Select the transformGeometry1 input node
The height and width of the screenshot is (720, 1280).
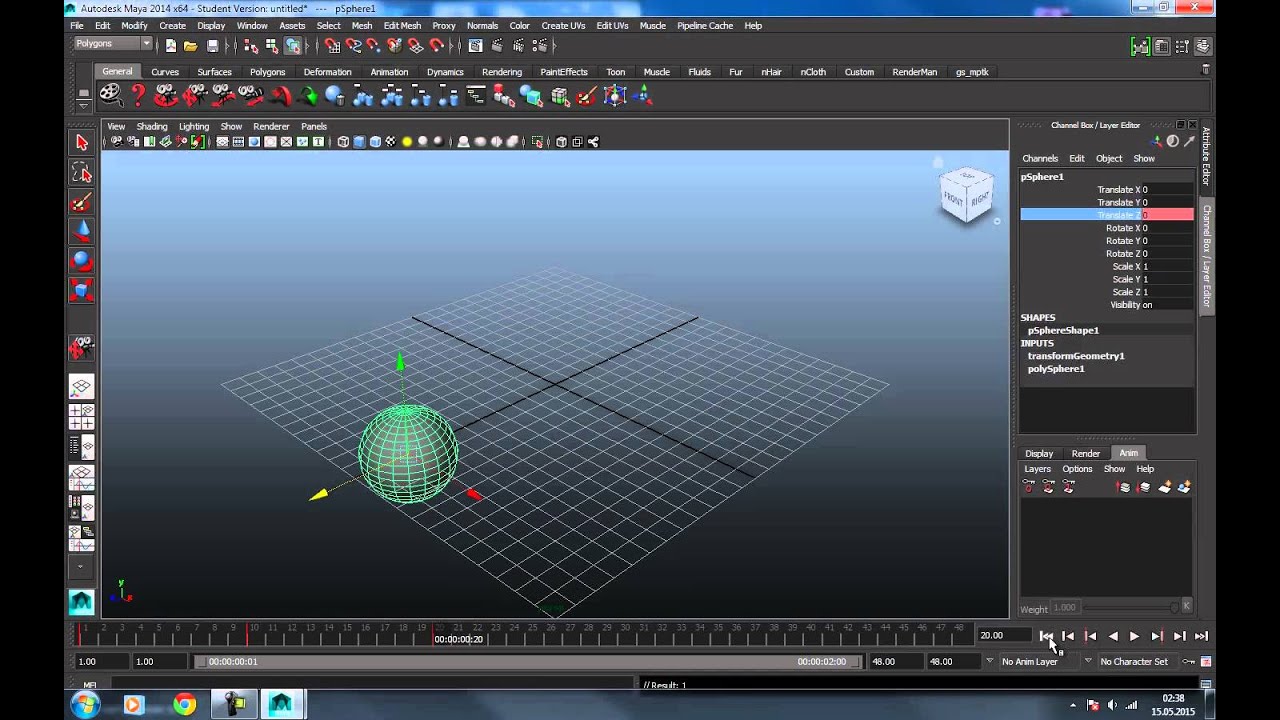click(x=1076, y=356)
